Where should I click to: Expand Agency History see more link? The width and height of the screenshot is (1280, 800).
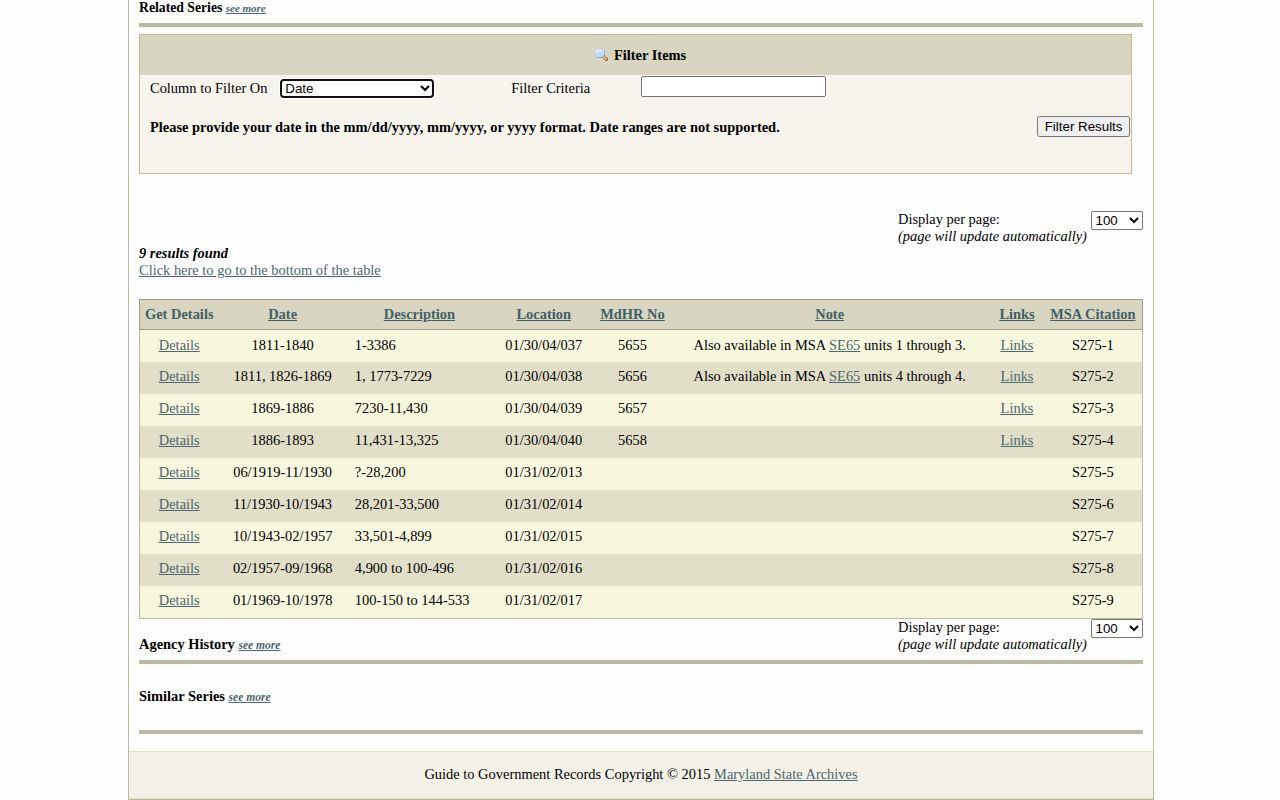pyautogui.click(x=259, y=645)
